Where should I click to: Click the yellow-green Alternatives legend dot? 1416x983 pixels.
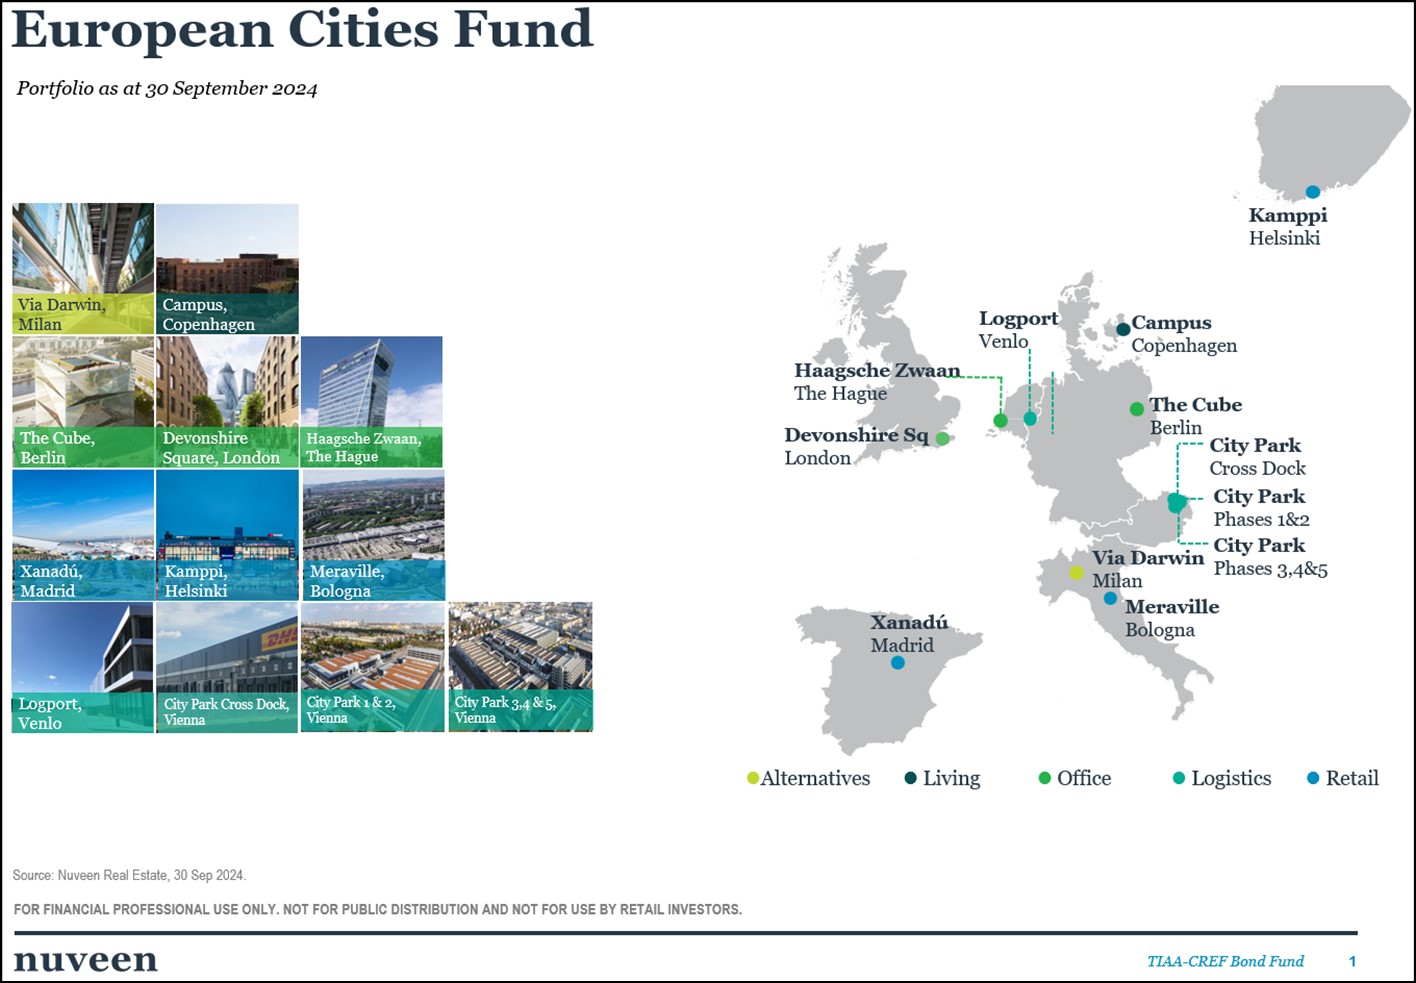[x=753, y=778]
